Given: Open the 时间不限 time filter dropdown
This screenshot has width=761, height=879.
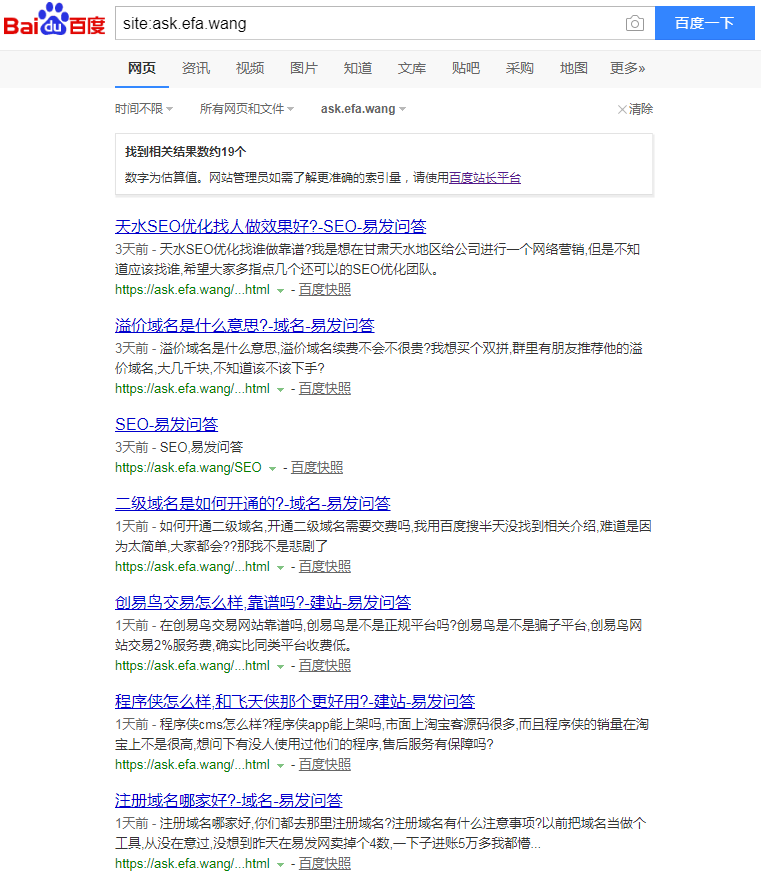Looking at the screenshot, I should tap(144, 109).
